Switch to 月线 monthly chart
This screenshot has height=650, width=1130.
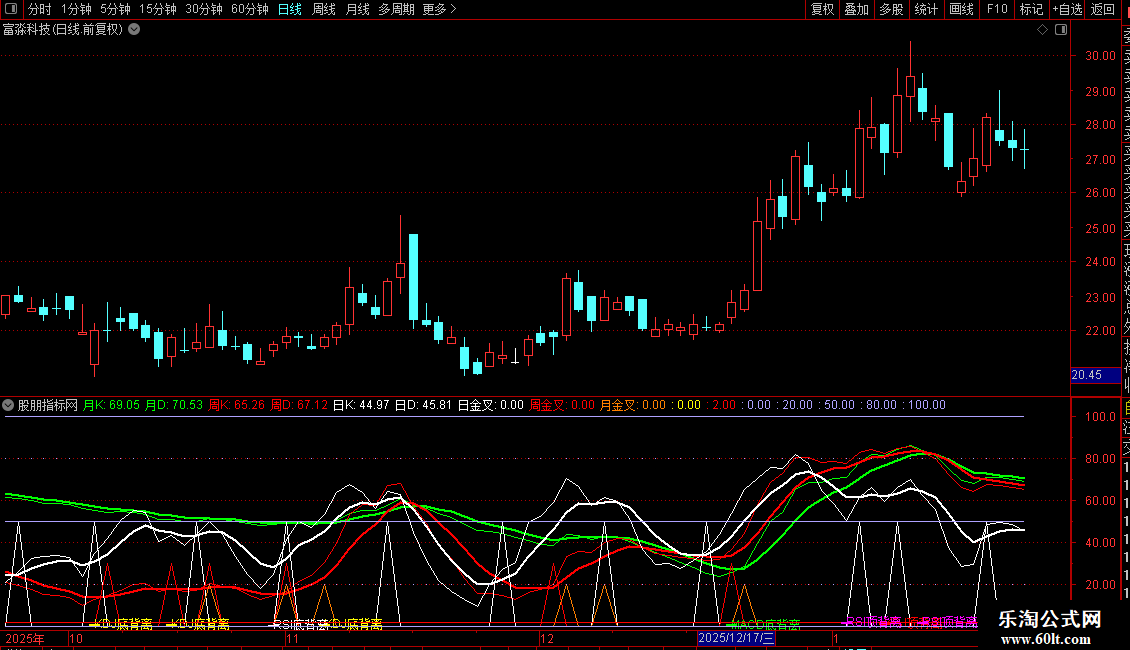[357, 9]
